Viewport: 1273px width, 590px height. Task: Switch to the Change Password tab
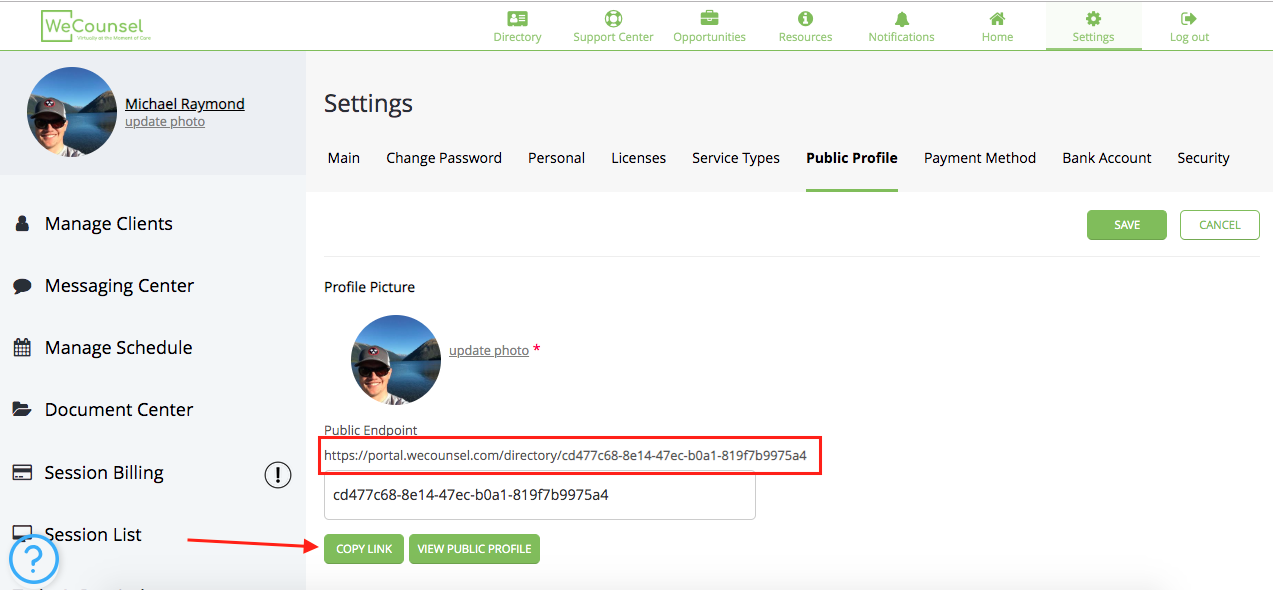(x=444, y=158)
